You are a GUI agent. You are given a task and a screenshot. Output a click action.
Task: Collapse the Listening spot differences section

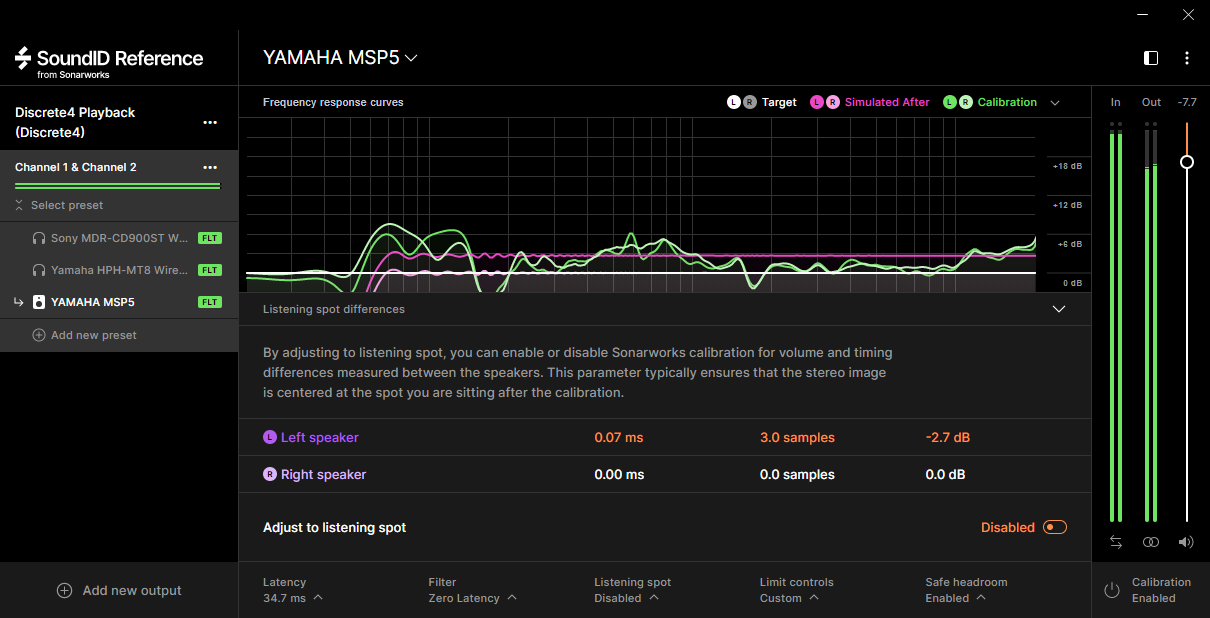[1059, 309]
